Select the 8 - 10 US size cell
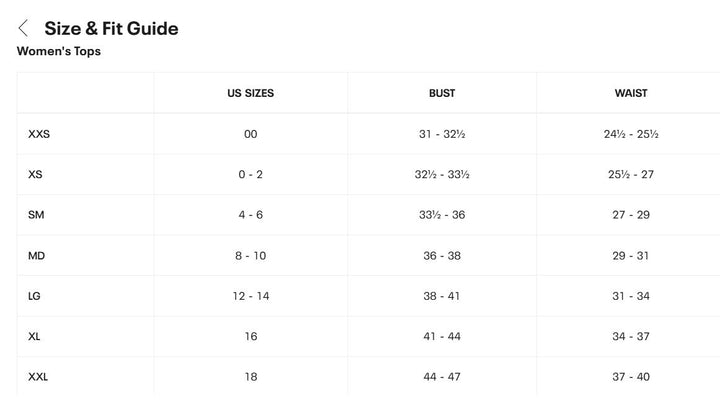Image resolution: width=720 pixels, height=414 pixels. click(250, 256)
